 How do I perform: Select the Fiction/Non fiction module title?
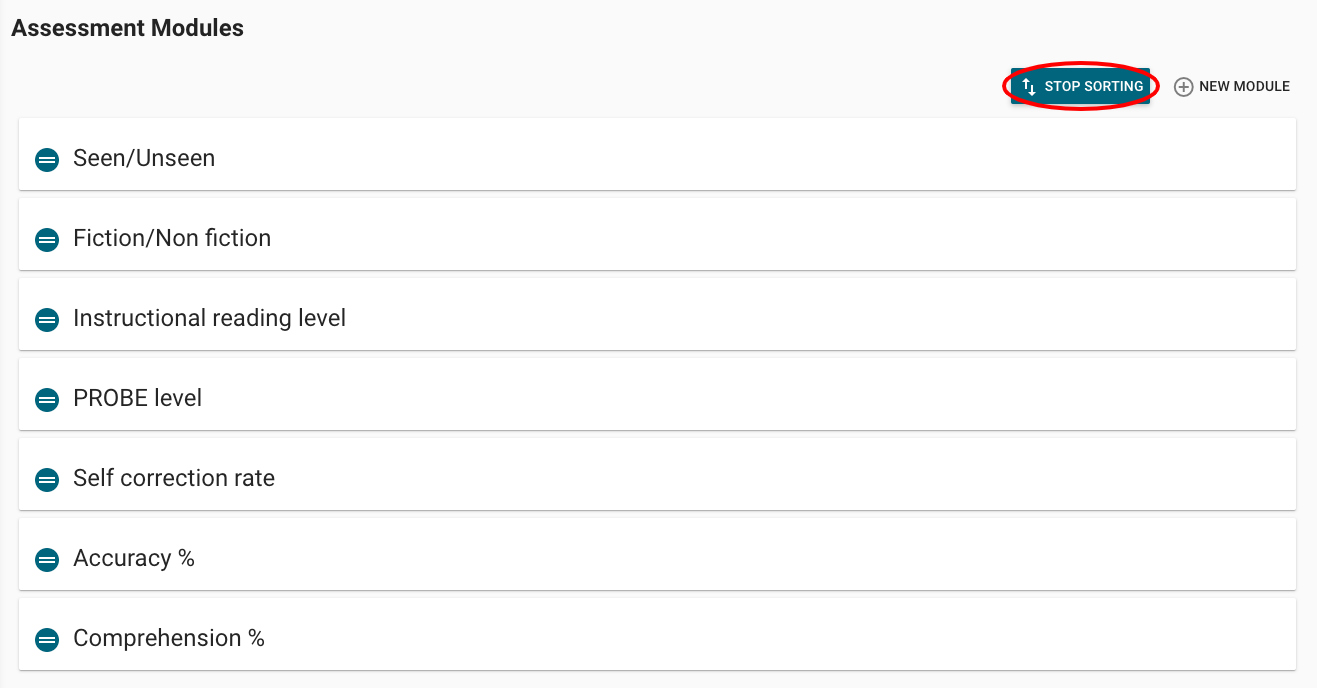[x=172, y=238]
